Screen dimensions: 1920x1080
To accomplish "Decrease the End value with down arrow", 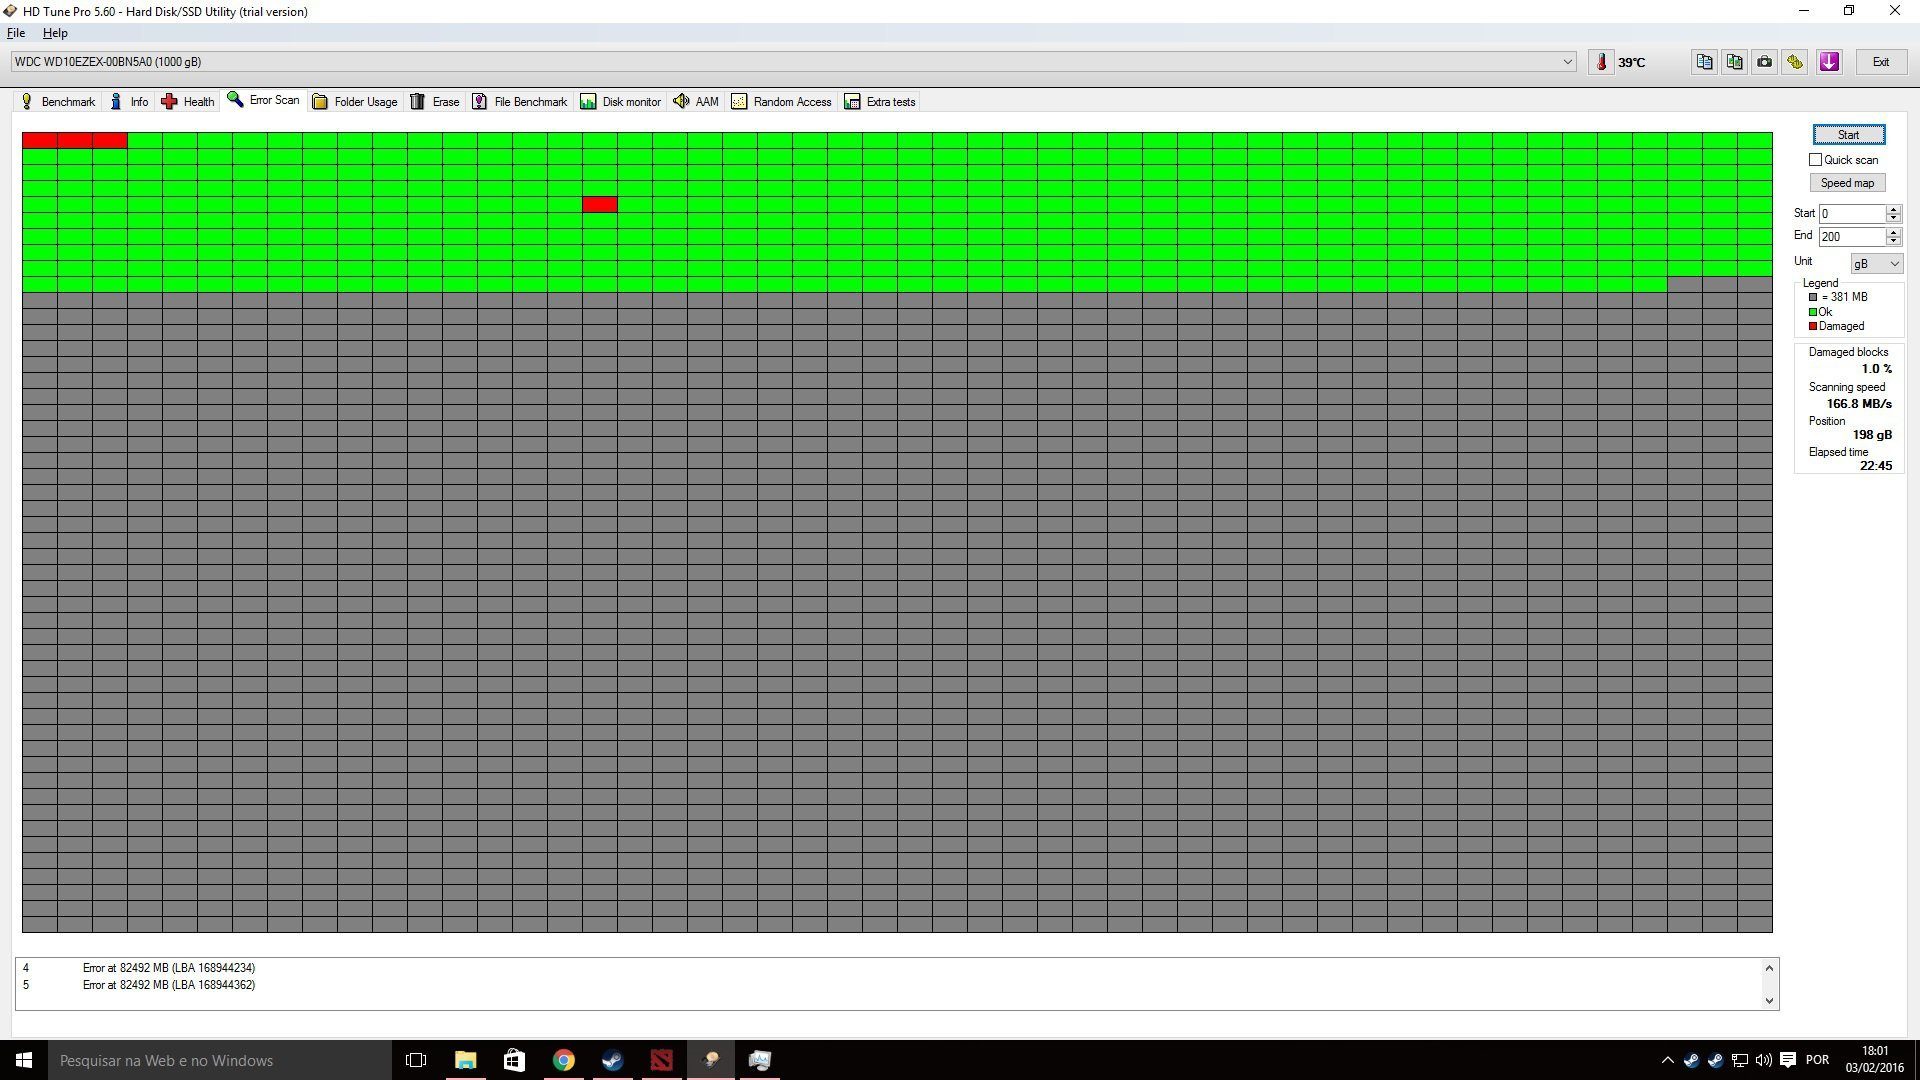I will 1893,241.
